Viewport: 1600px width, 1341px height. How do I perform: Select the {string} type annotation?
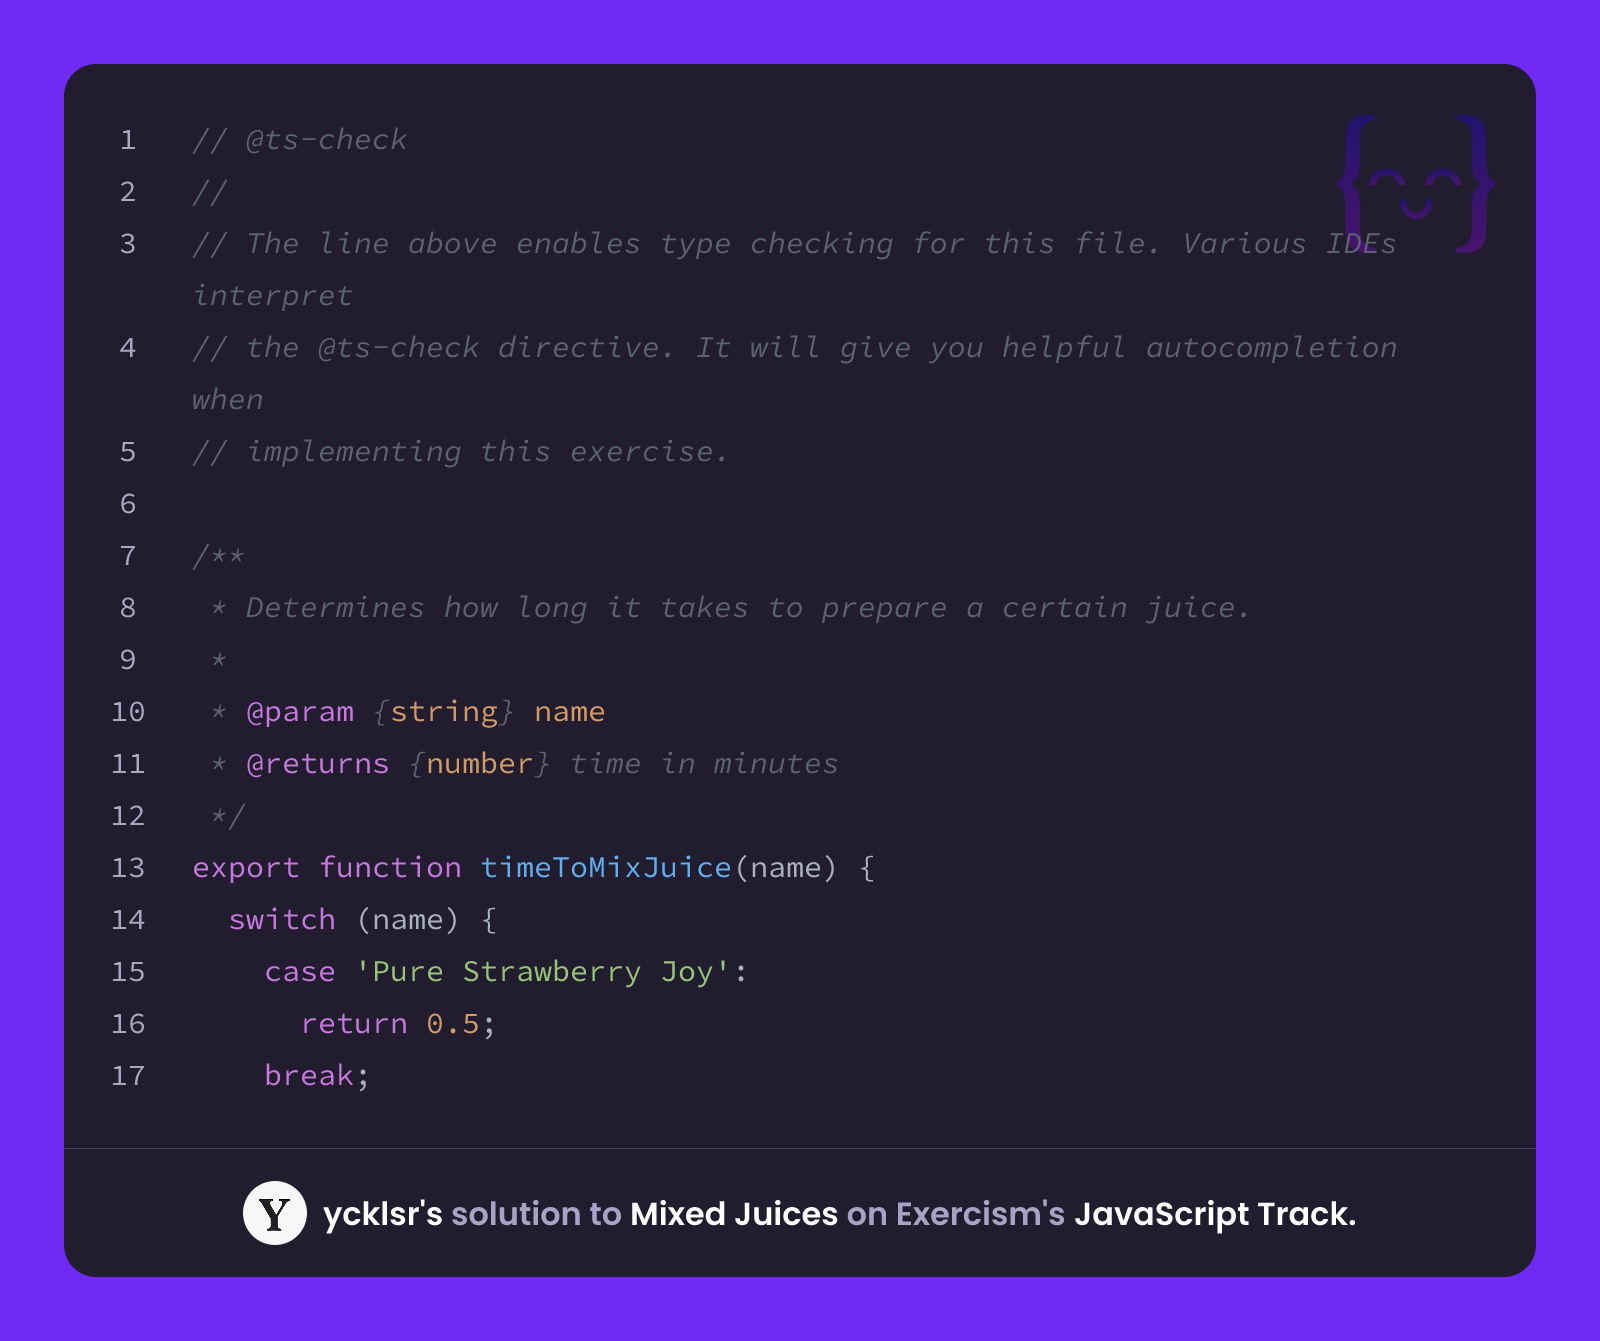click(x=444, y=712)
